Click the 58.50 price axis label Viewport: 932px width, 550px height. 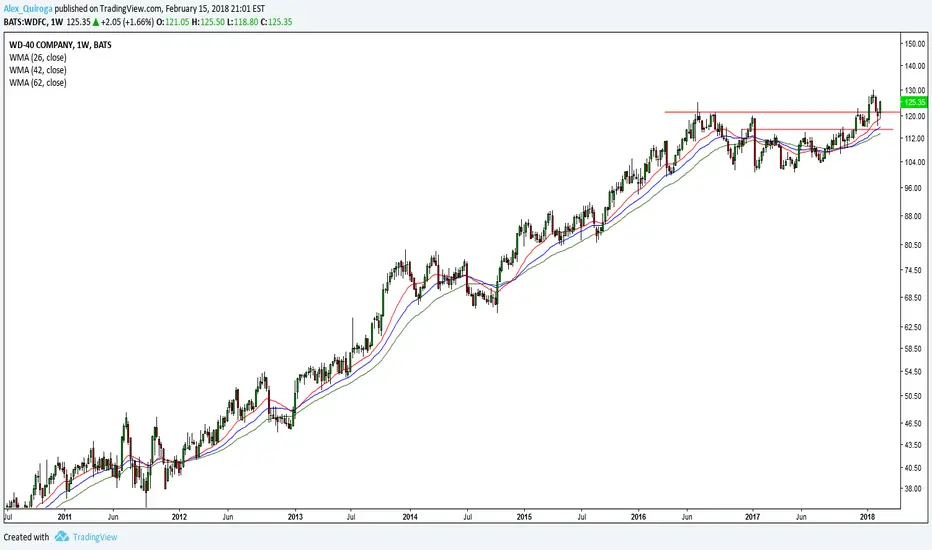point(915,349)
